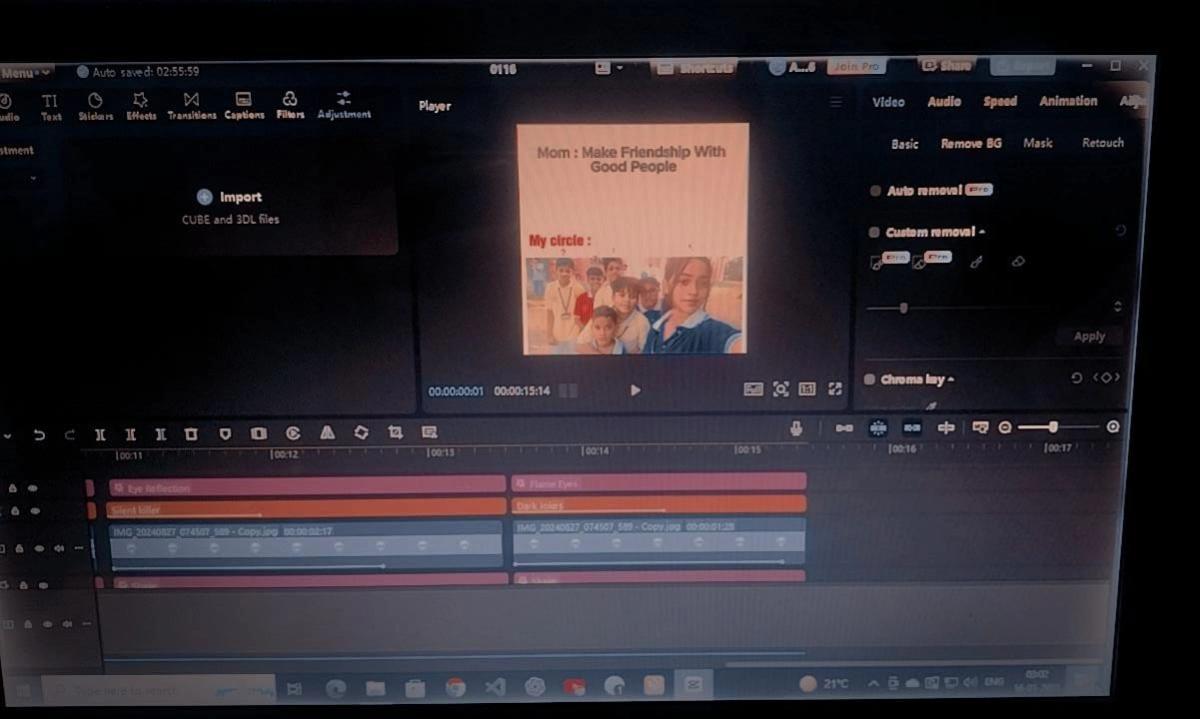Enable the Chroma key checkbox
The width and height of the screenshot is (1200, 719).
(x=869, y=380)
